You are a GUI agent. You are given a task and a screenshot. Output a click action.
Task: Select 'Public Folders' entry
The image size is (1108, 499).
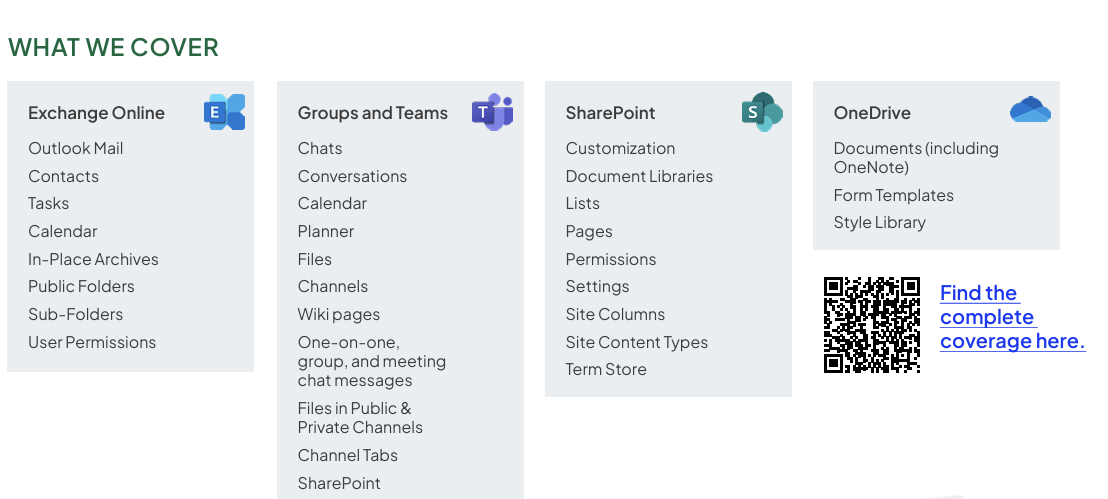(x=81, y=286)
